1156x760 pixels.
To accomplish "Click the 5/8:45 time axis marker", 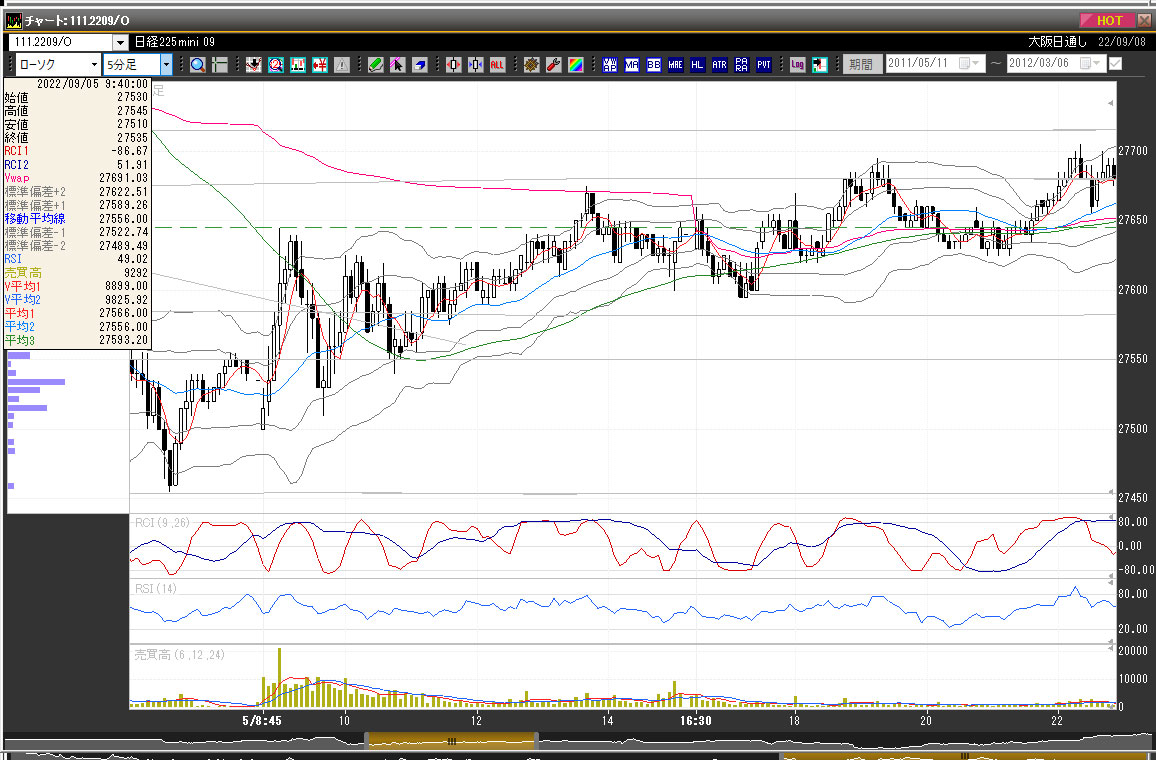I will tap(262, 720).
